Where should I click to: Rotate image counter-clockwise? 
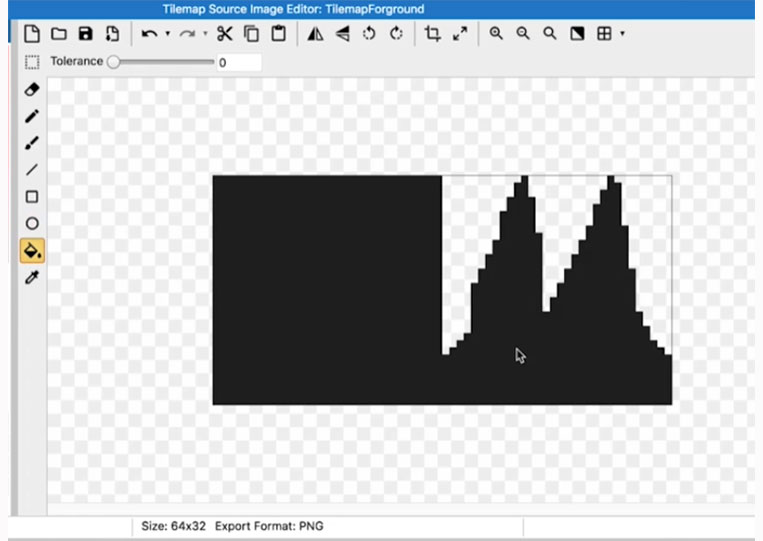(369, 34)
